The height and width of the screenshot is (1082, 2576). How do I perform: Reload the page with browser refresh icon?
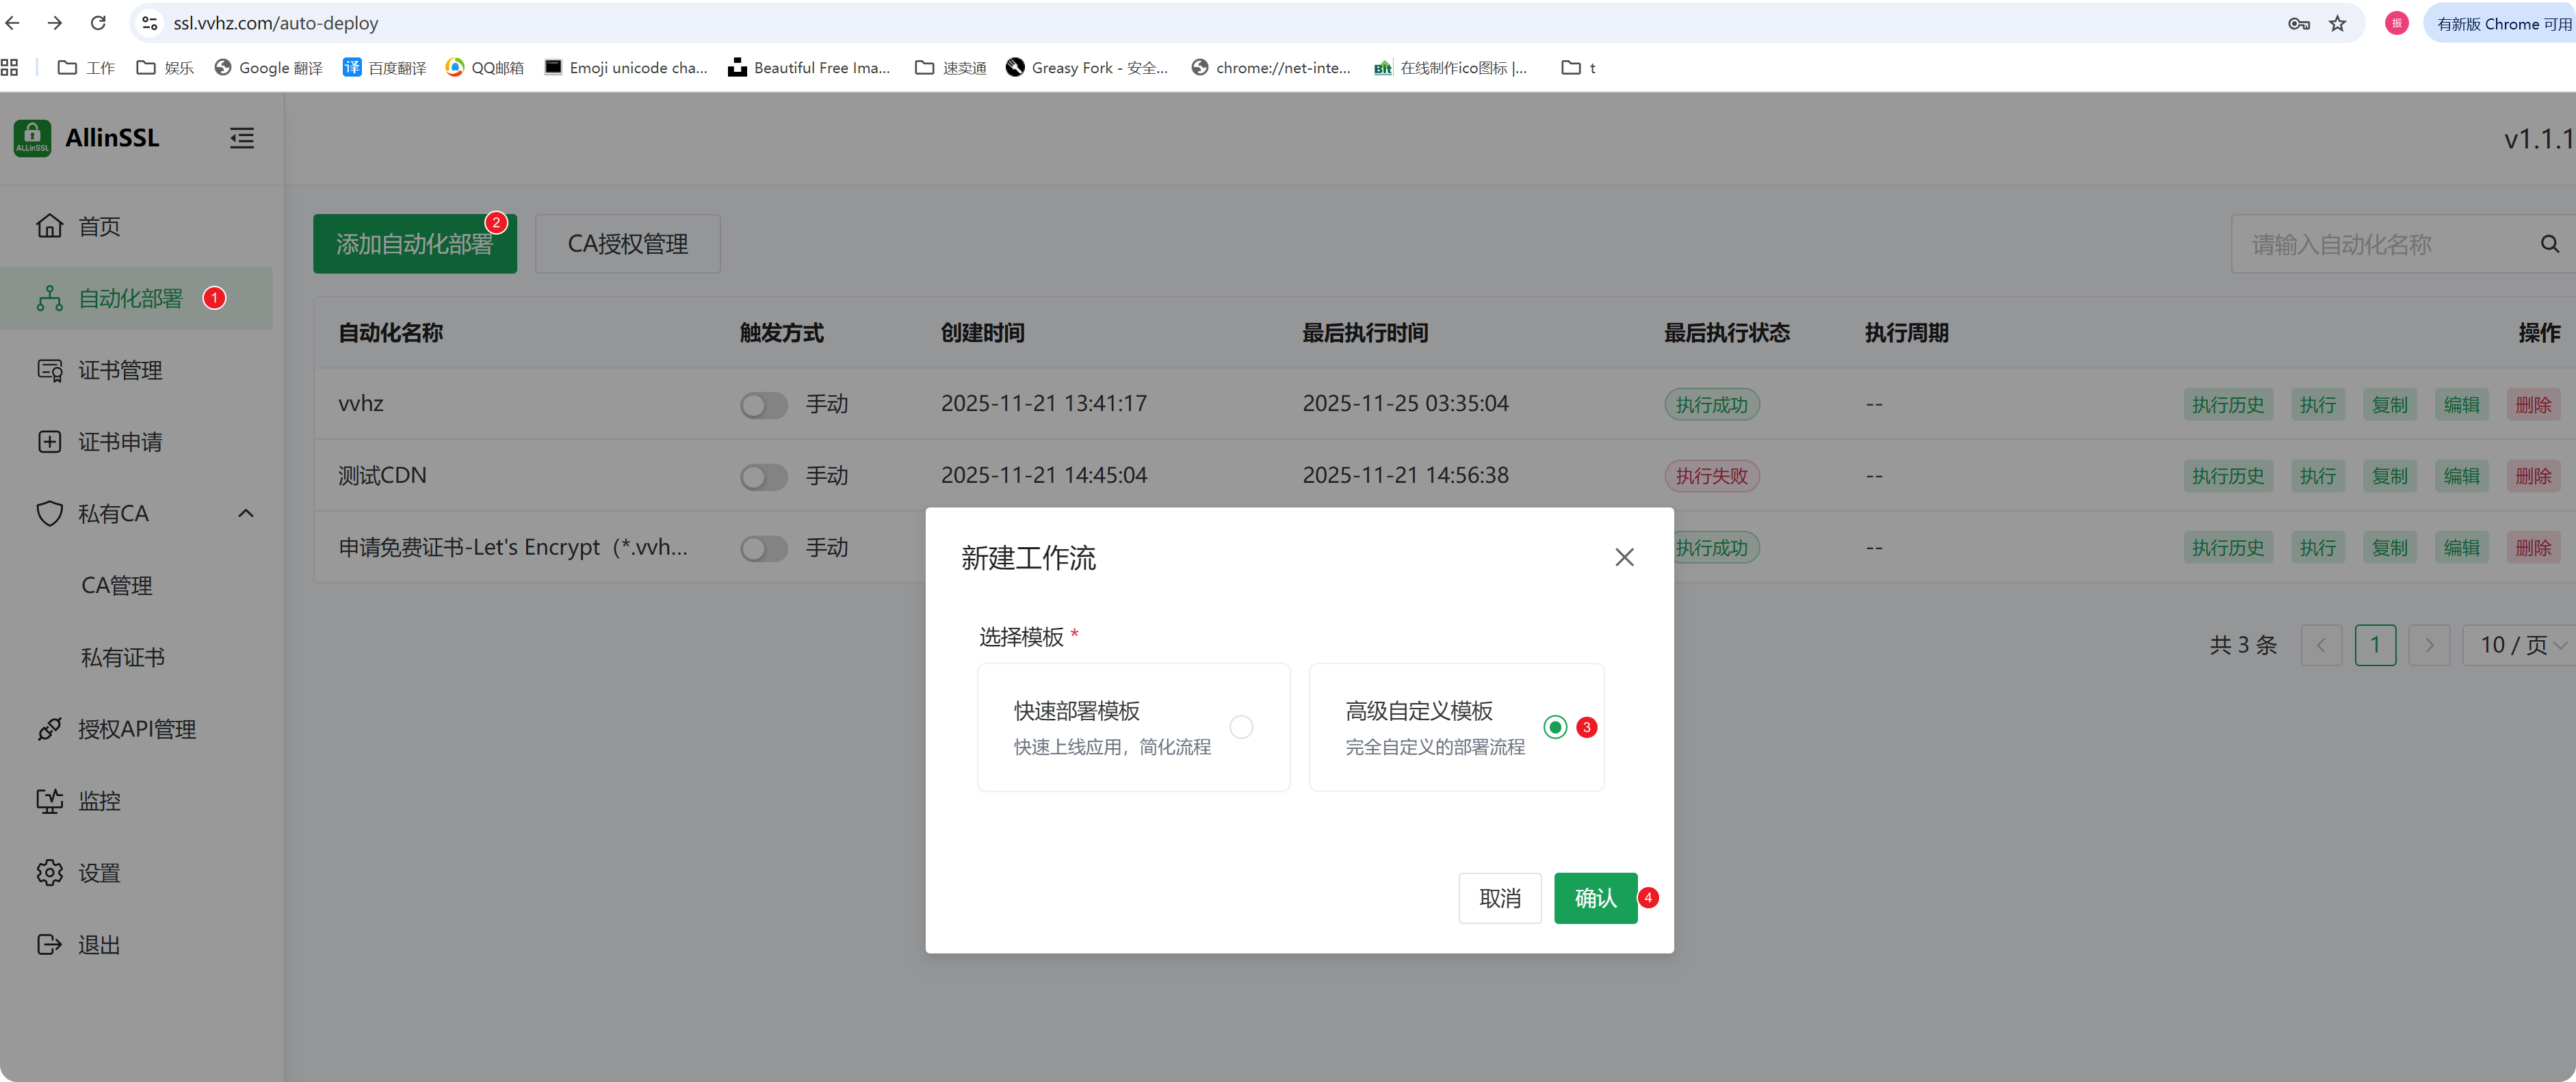(x=98, y=23)
